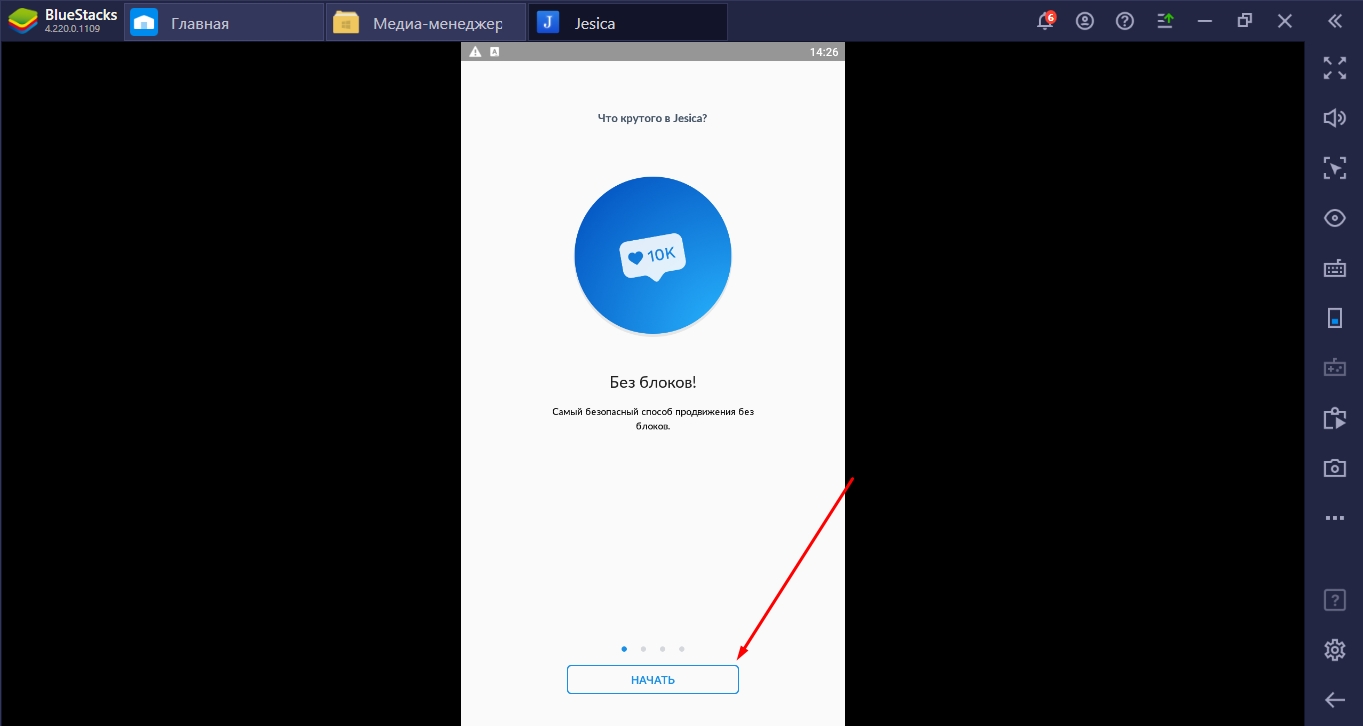Click the Без блоков! heading
Screen dimensions: 1363x726
(653, 382)
